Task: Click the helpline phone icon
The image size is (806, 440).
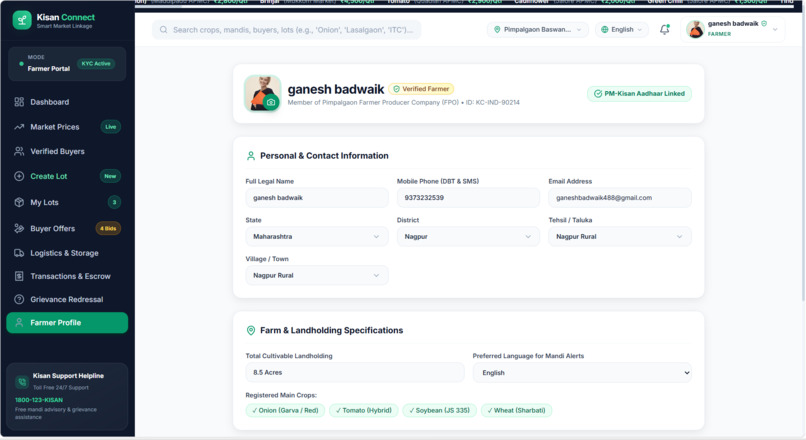Action: coord(22,381)
